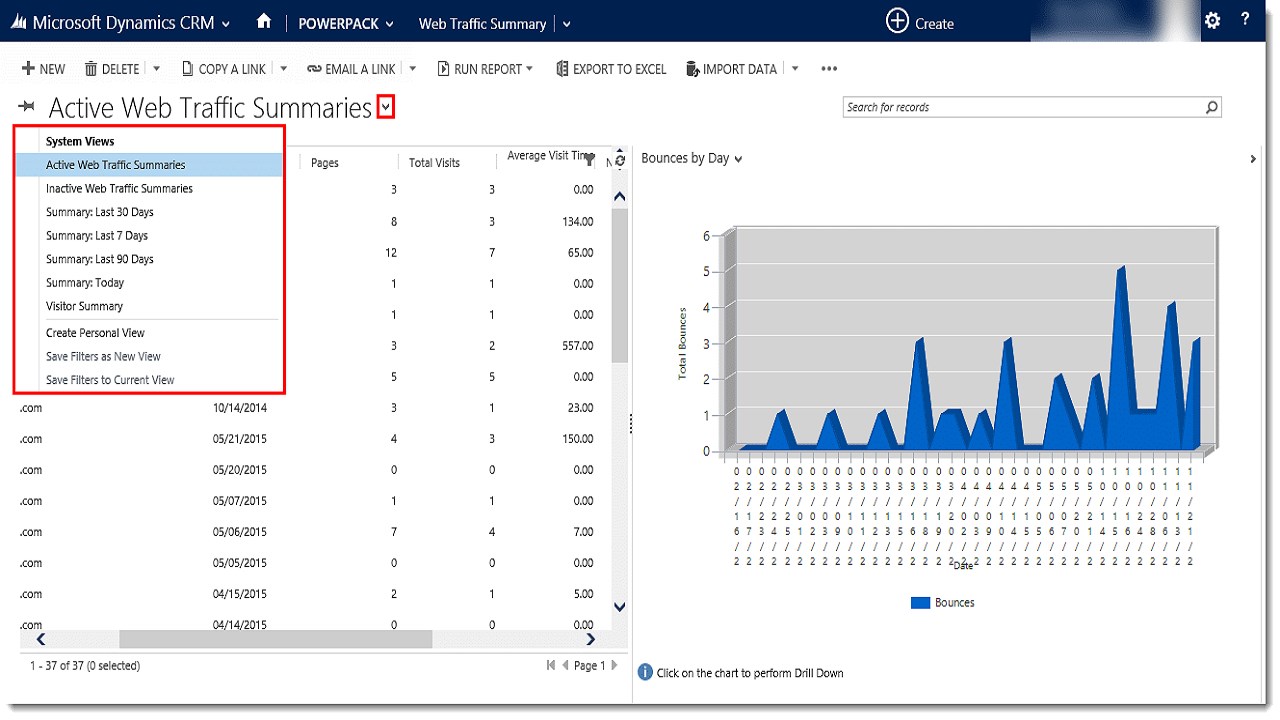
Task: Toggle the view selector arrow beside the title
Action: (386, 107)
